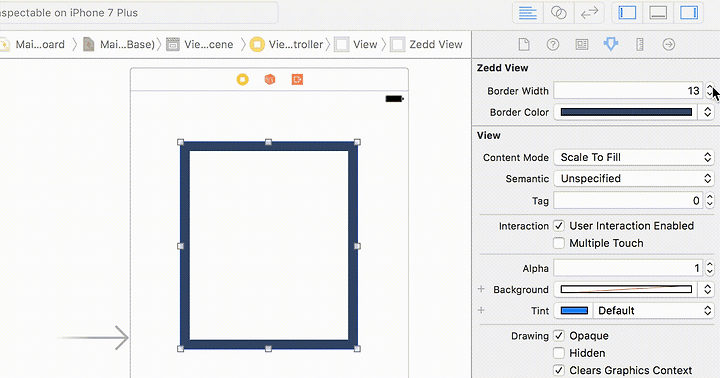Click the Border Color swatch
Viewport: 720px width, 378px height.
626,112
